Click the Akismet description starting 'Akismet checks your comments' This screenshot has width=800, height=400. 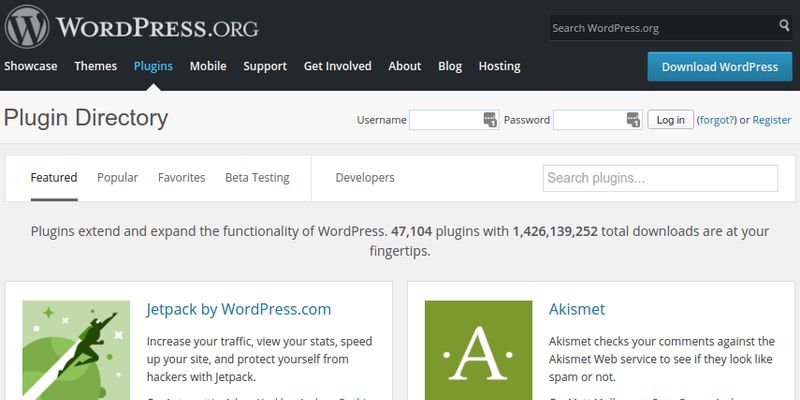[x=662, y=359]
